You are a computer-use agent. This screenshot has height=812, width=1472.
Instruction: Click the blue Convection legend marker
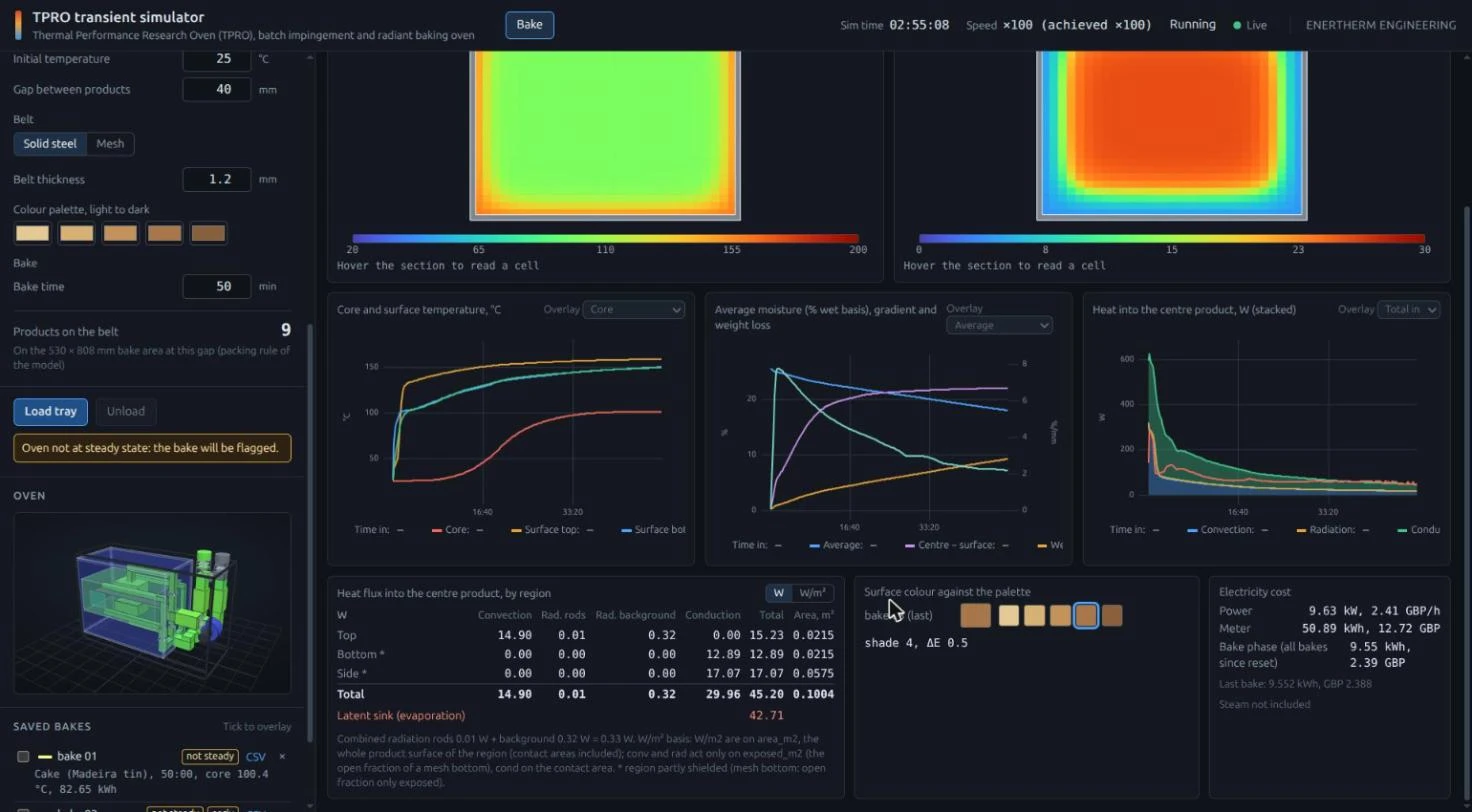click(1193, 530)
